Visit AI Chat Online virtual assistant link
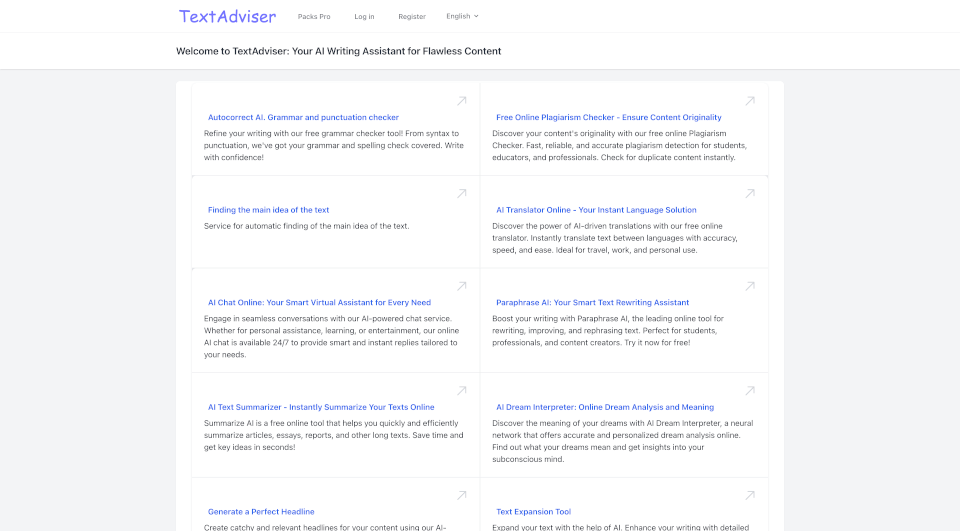Viewport: 960px width, 531px height. 319,303
